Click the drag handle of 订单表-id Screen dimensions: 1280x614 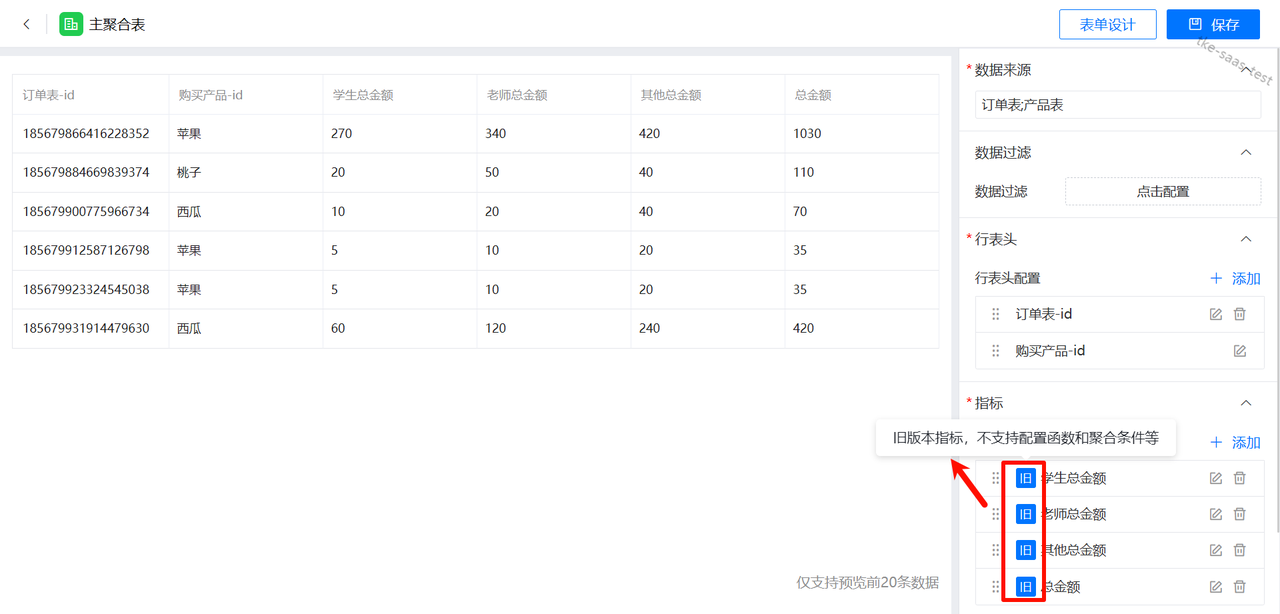pyautogui.click(x=995, y=314)
